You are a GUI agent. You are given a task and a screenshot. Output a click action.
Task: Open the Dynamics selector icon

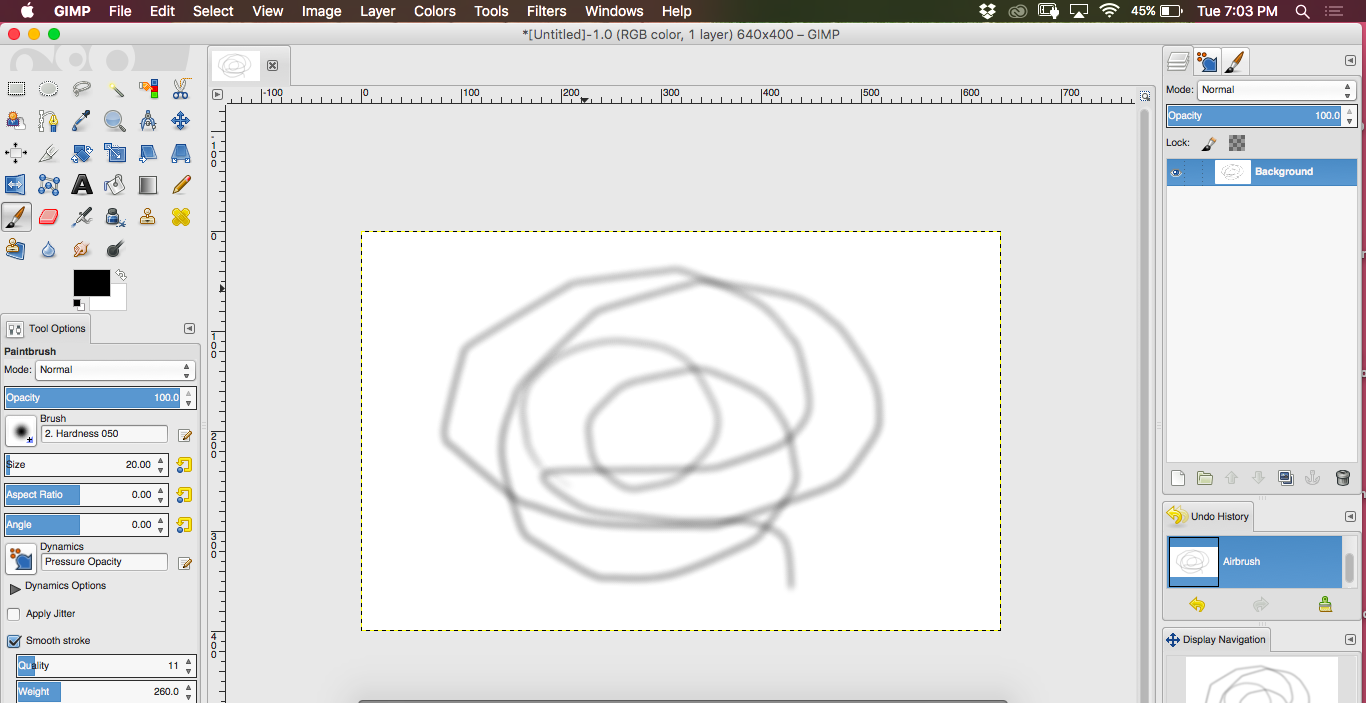pos(20,559)
